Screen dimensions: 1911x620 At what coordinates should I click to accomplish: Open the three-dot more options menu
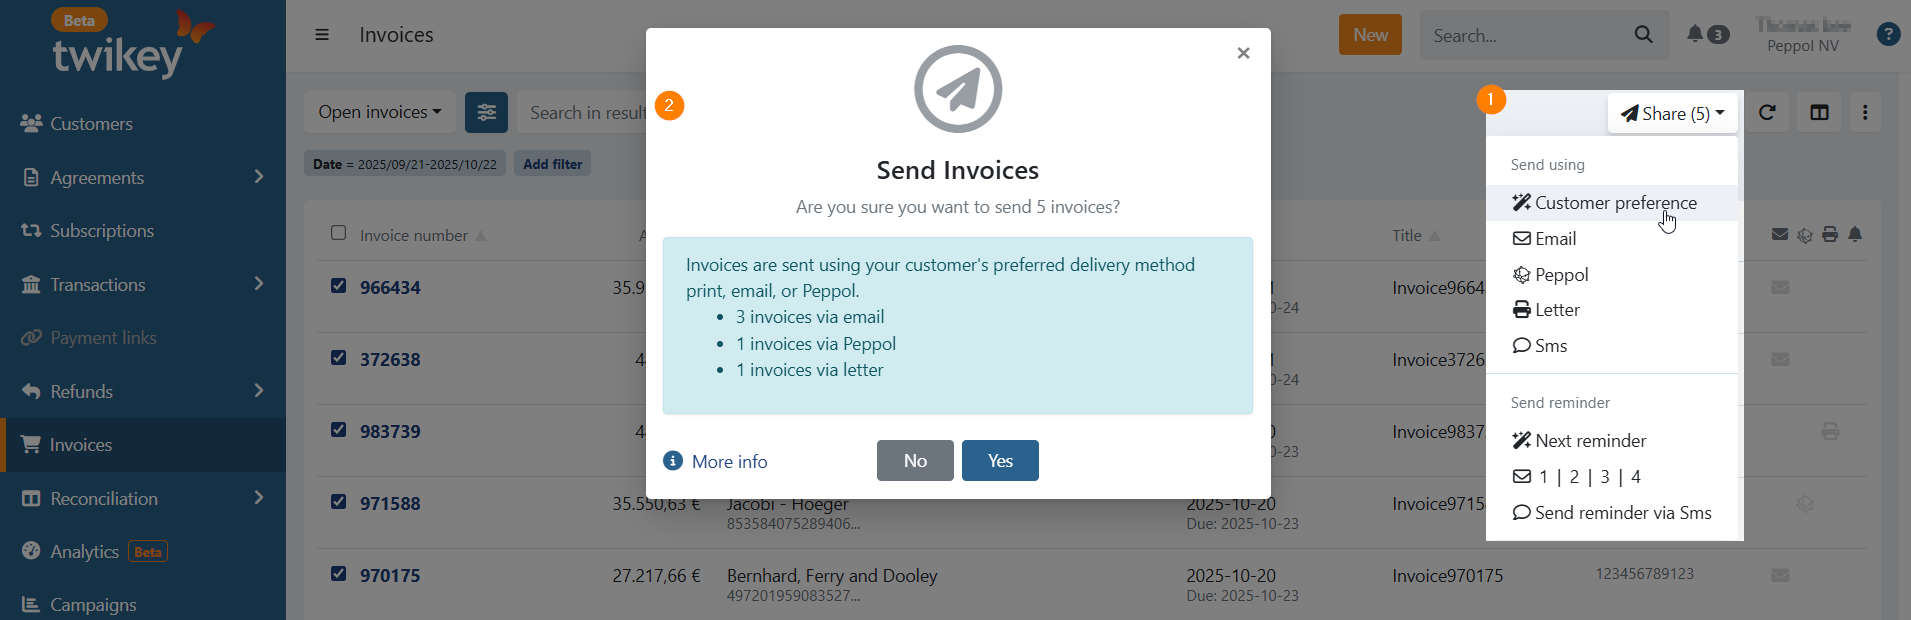pos(1865,112)
